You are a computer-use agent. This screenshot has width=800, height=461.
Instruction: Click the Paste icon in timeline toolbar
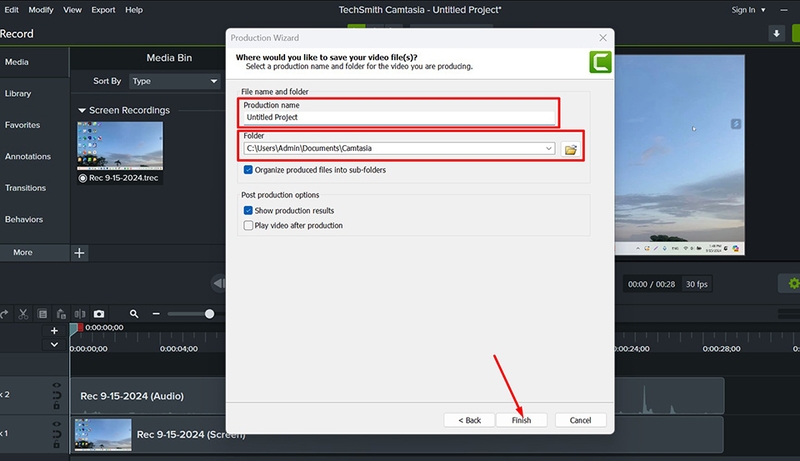[61, 314]
